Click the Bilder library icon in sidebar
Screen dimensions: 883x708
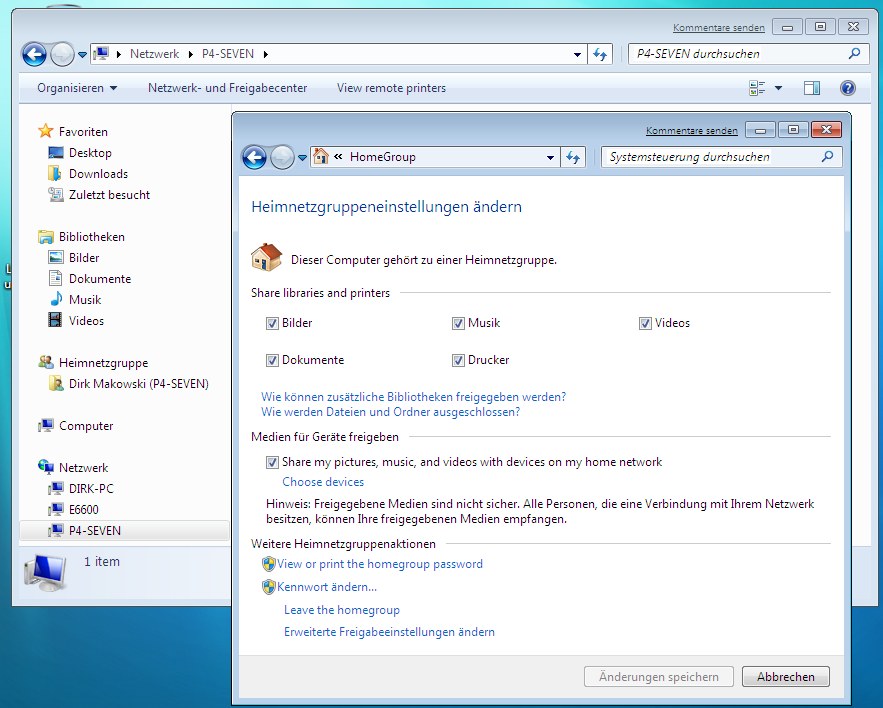(x=56, y=257)
